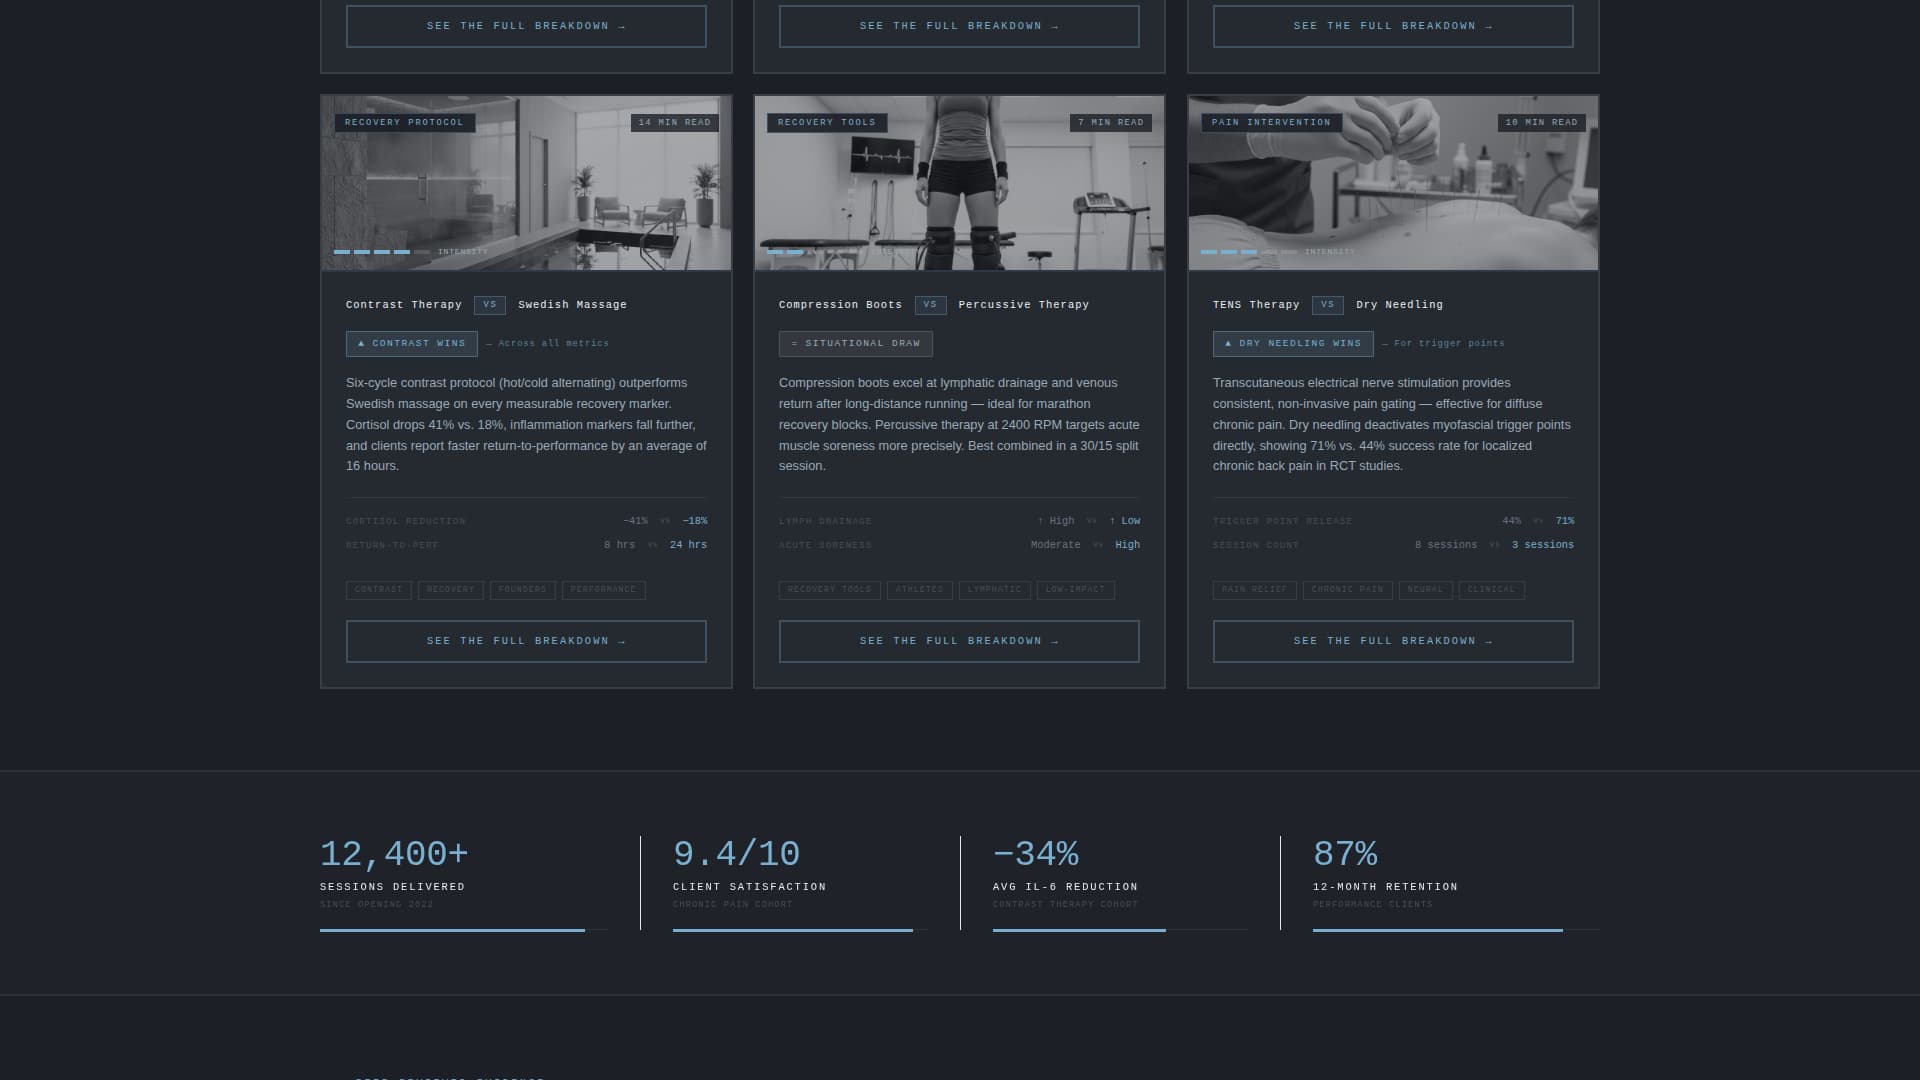Click the 12,400+ sessions delivered figure

(x=394, y=854)
